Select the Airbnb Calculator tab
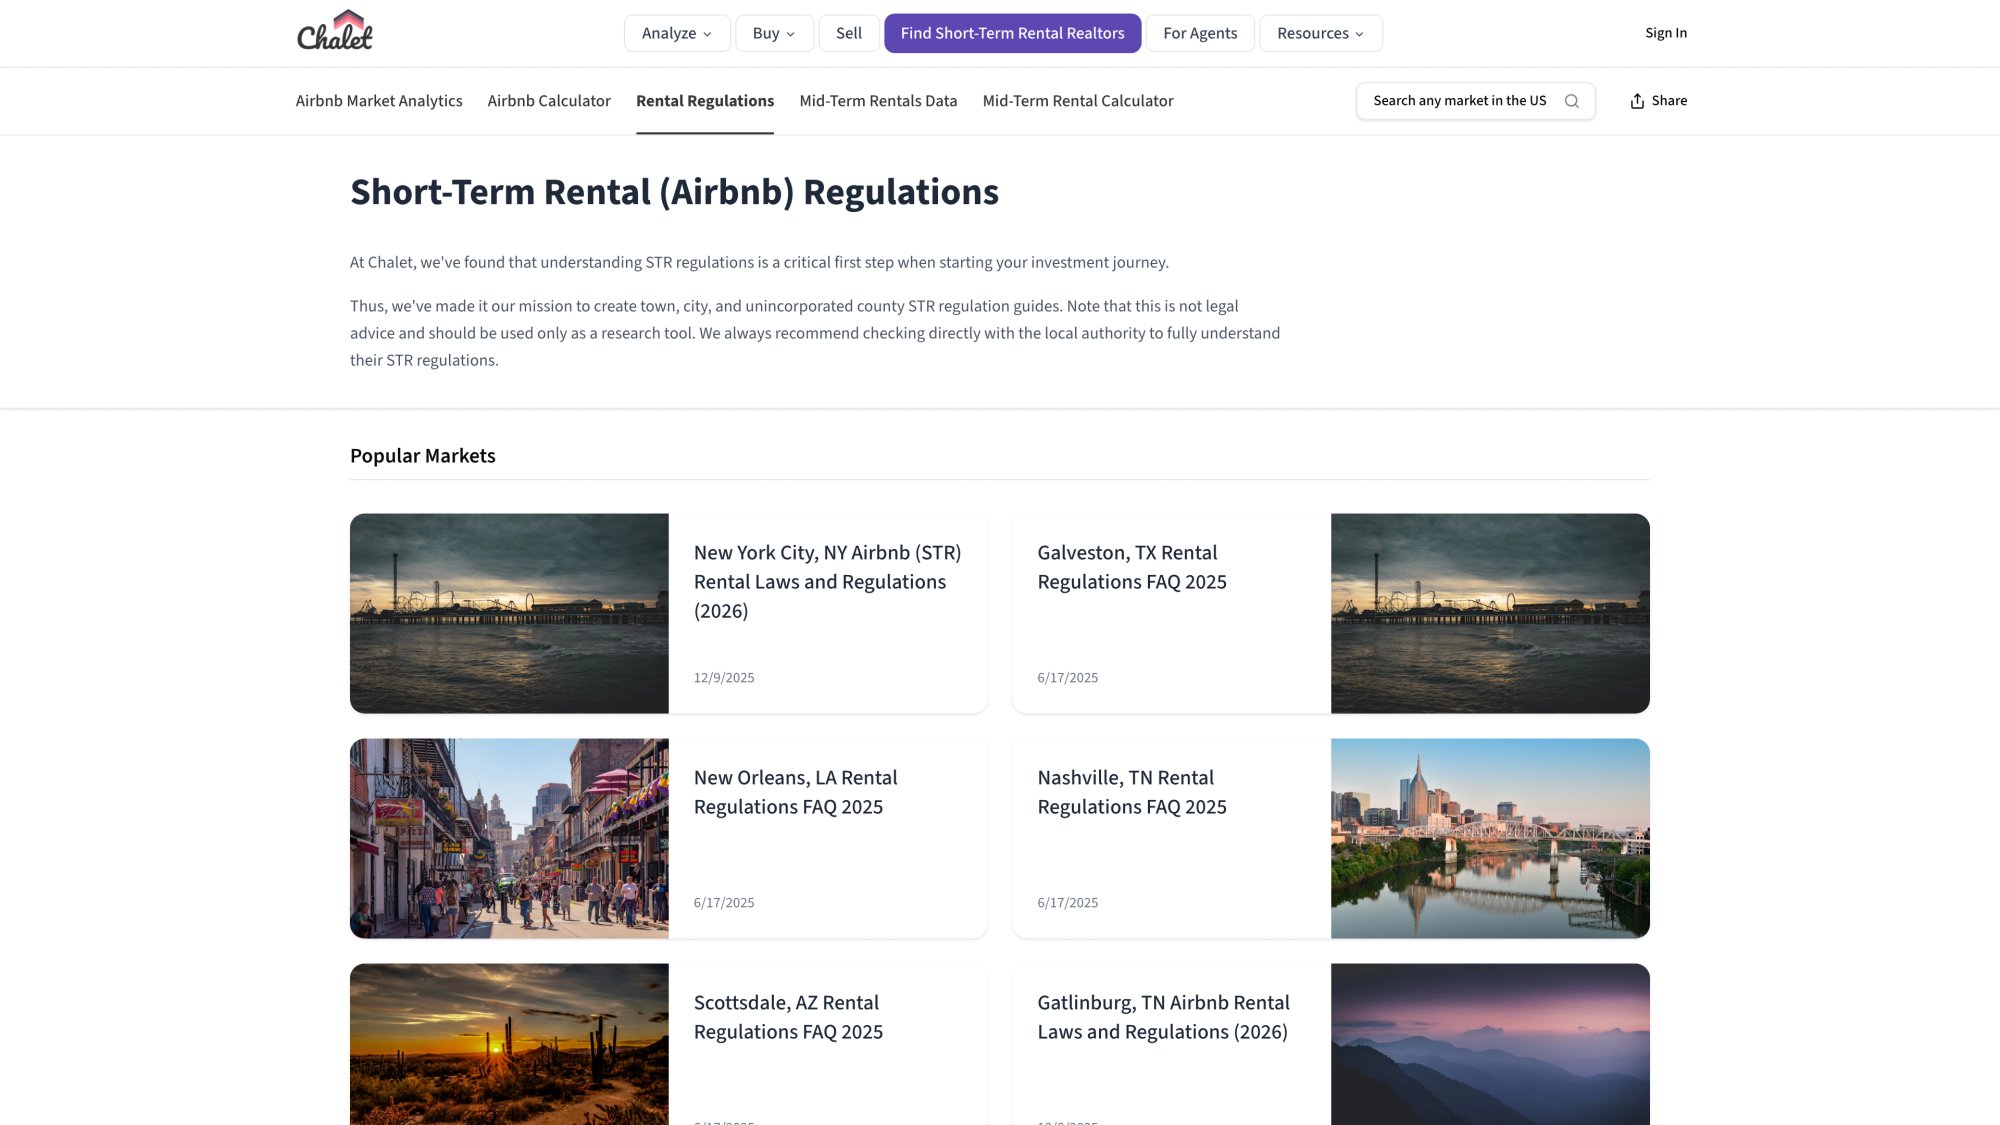Screen dimensions: 2000x1125 548,101
